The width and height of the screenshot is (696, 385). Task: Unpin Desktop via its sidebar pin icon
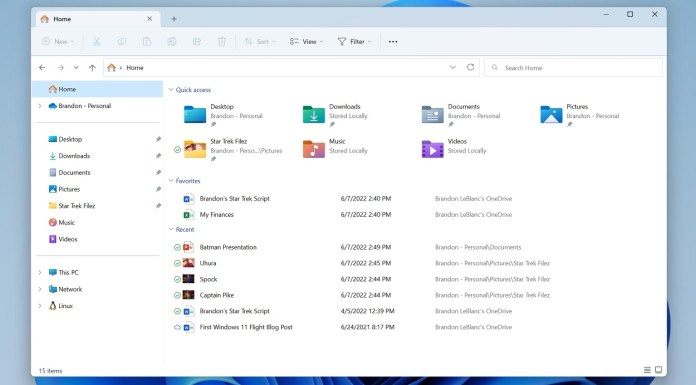(x=158, y=139)
